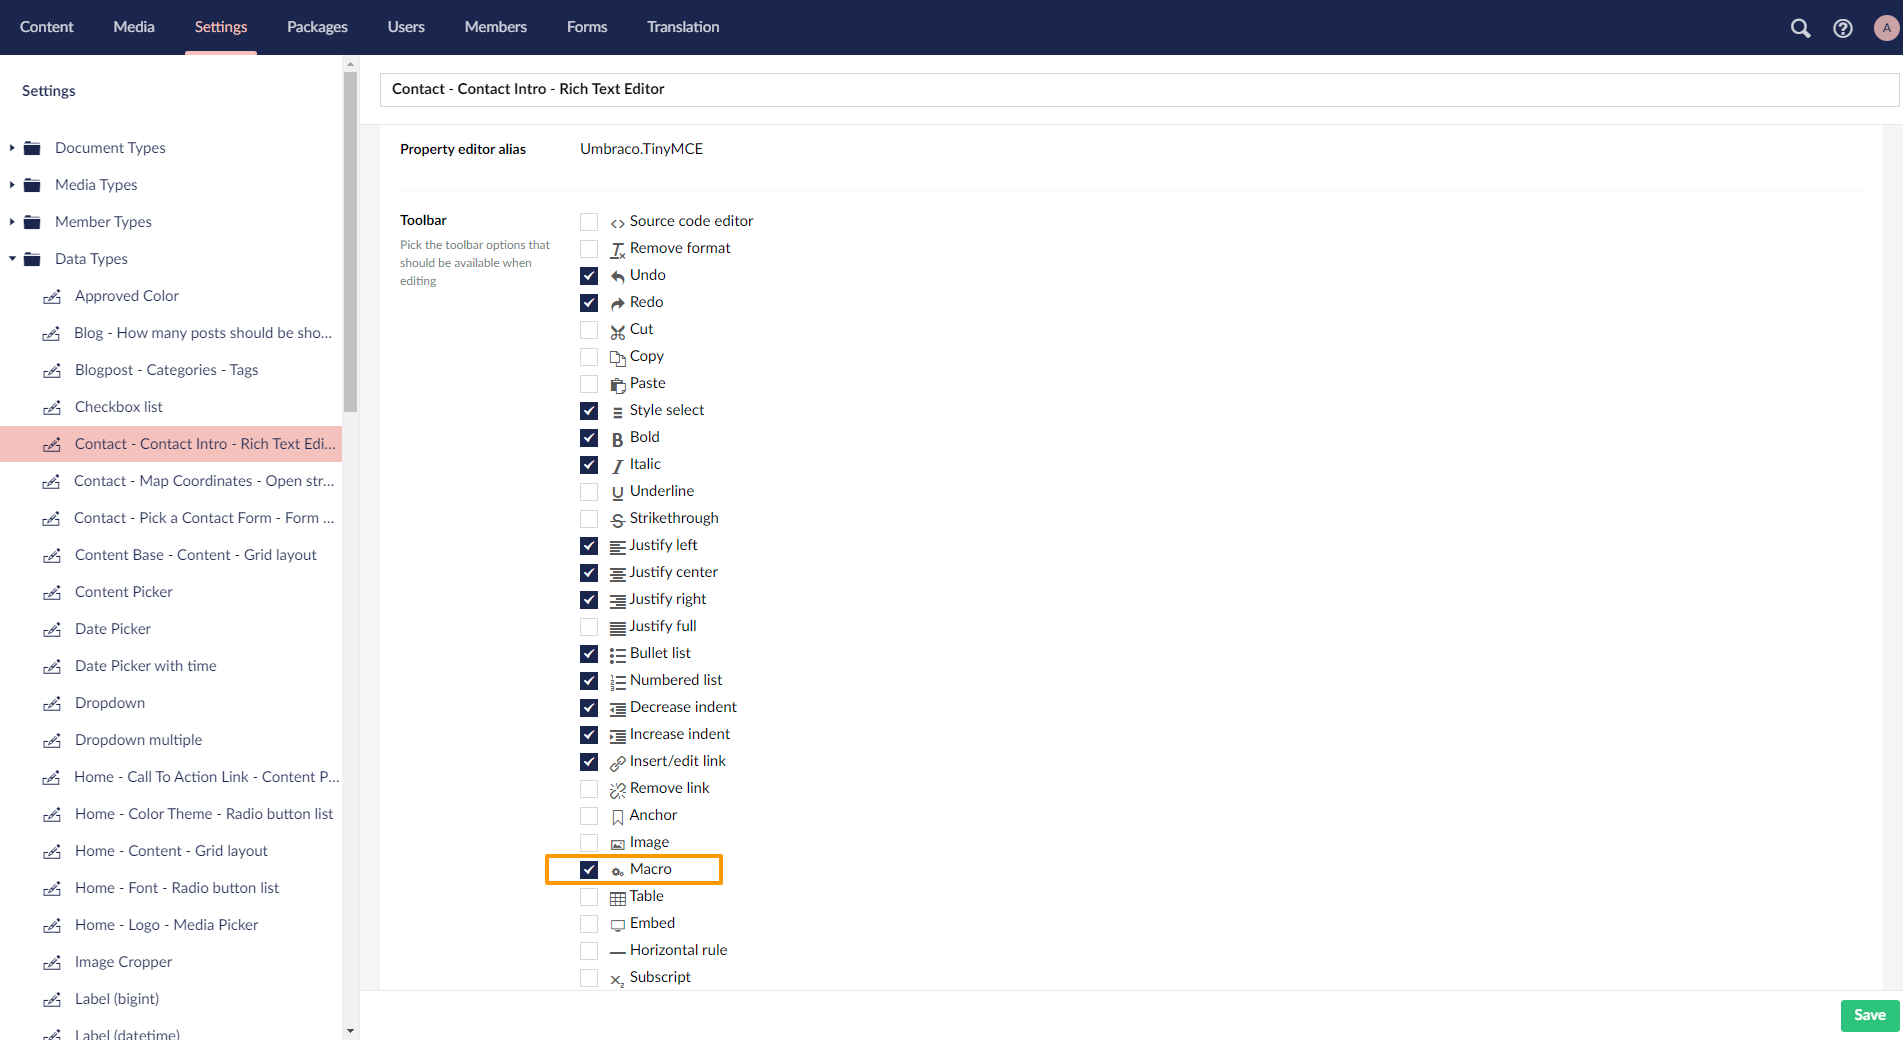Click the search magnifier icon
Screen dimensions: 1903x1040
(1800, 28)
